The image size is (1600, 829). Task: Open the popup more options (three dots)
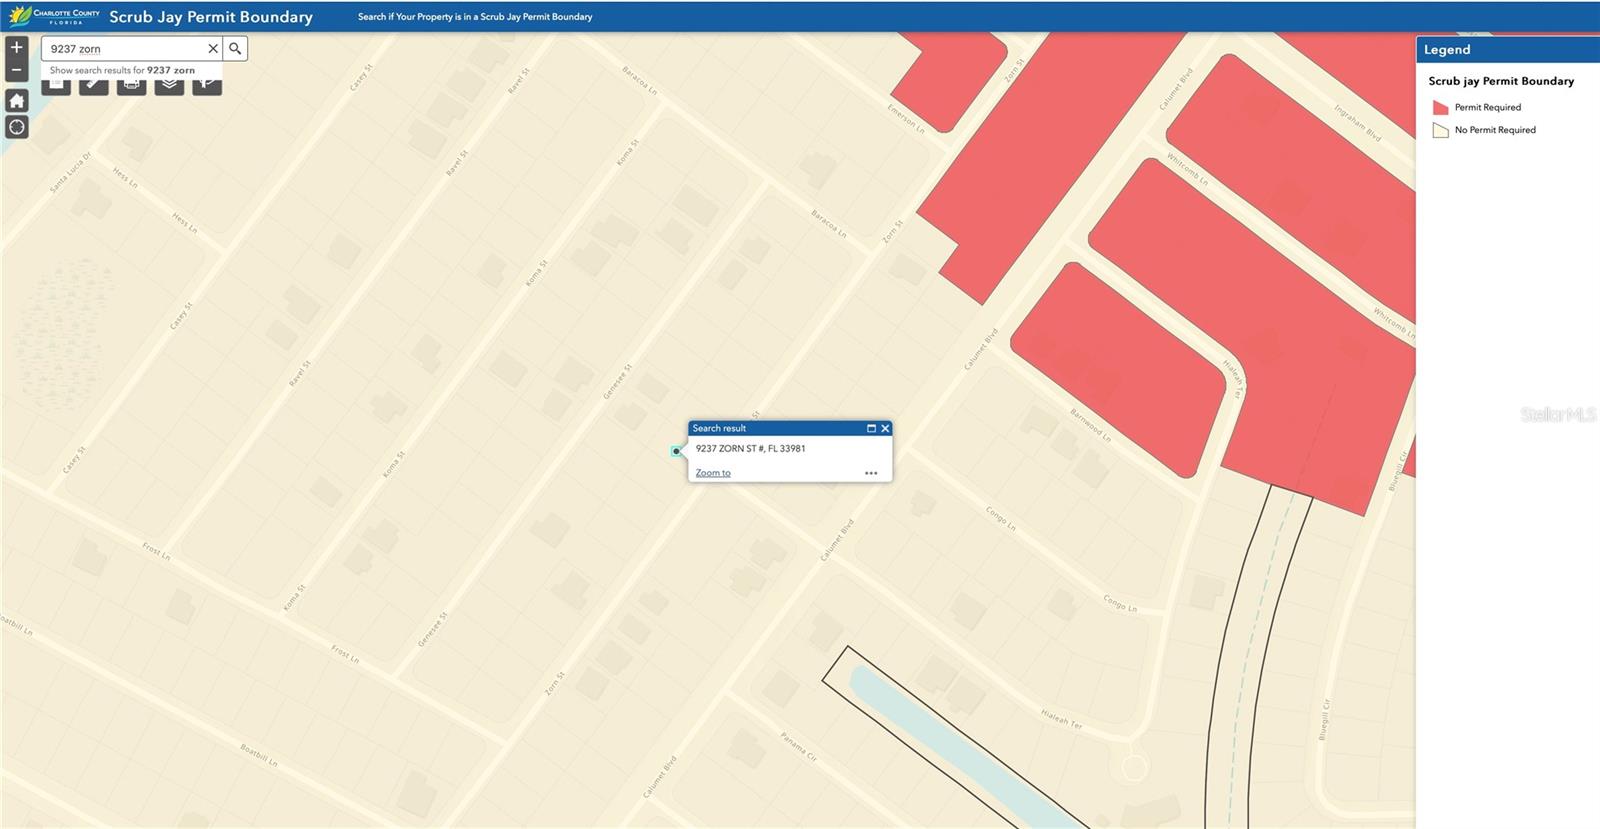tap(871, 473)
